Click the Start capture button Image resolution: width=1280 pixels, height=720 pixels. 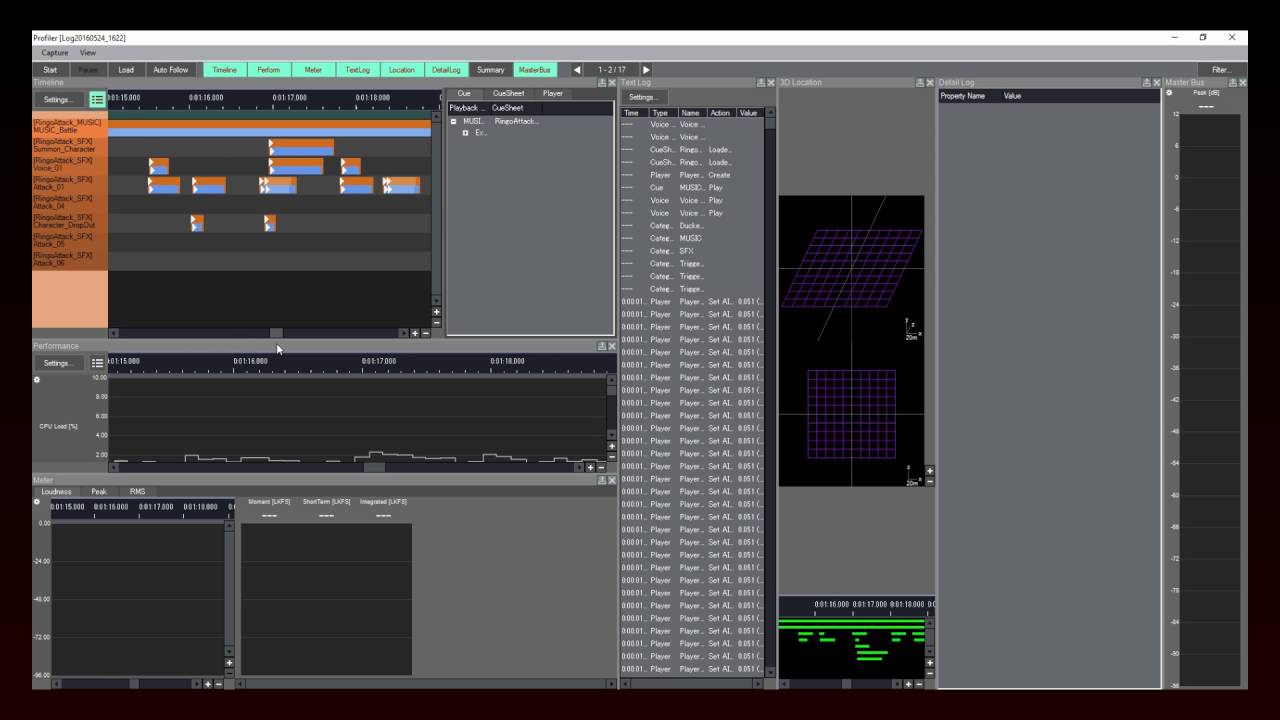[x=50, y=70]
